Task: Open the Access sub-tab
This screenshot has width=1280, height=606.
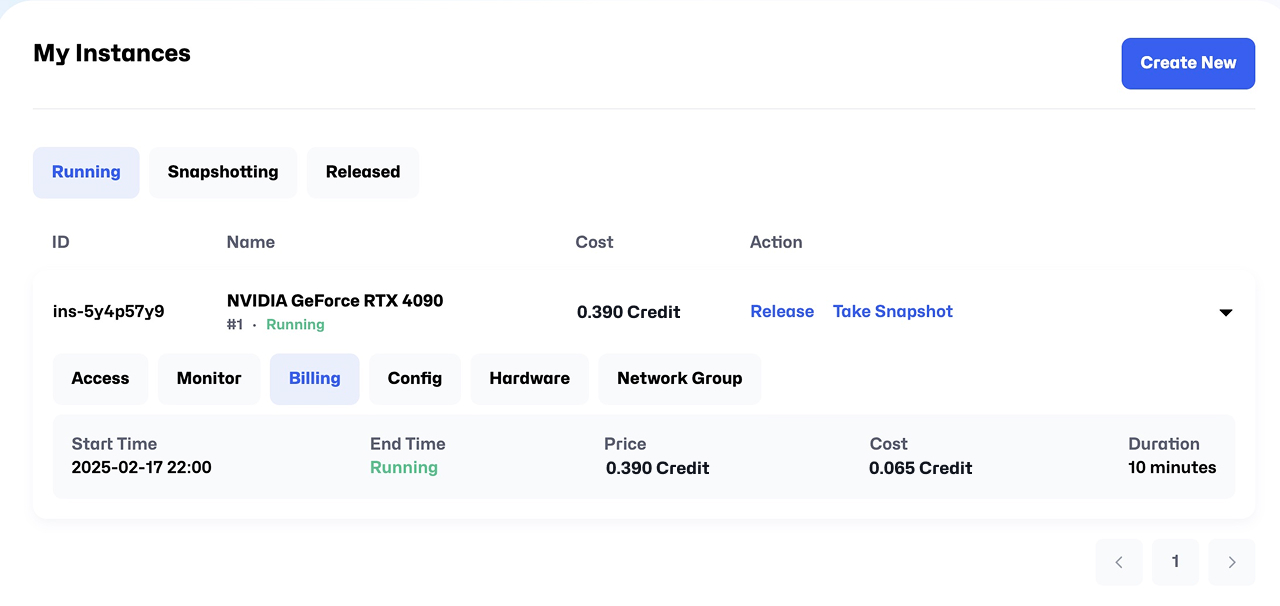Action: [x=100, y=378]
